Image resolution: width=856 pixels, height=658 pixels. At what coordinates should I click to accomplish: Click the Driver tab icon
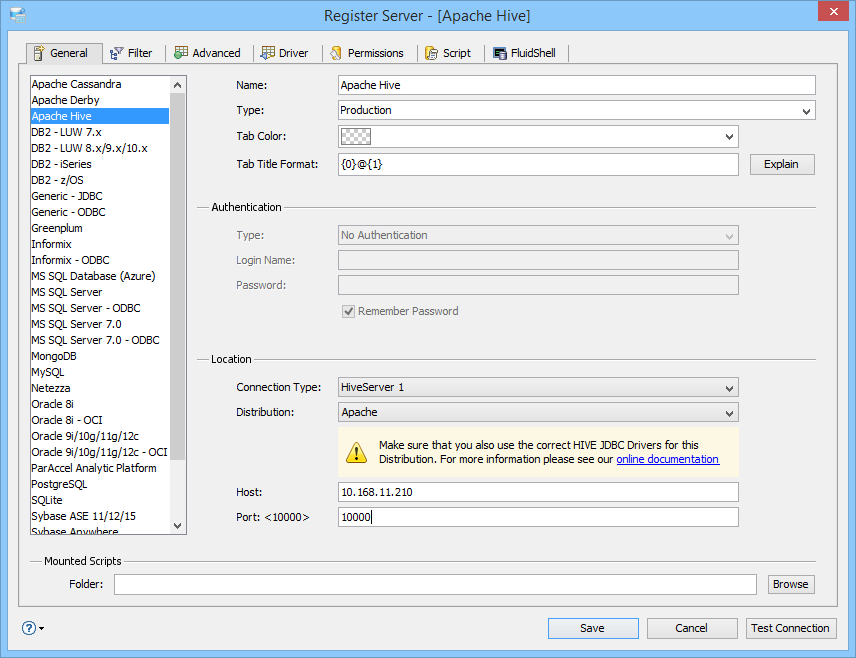click(268, 52)
